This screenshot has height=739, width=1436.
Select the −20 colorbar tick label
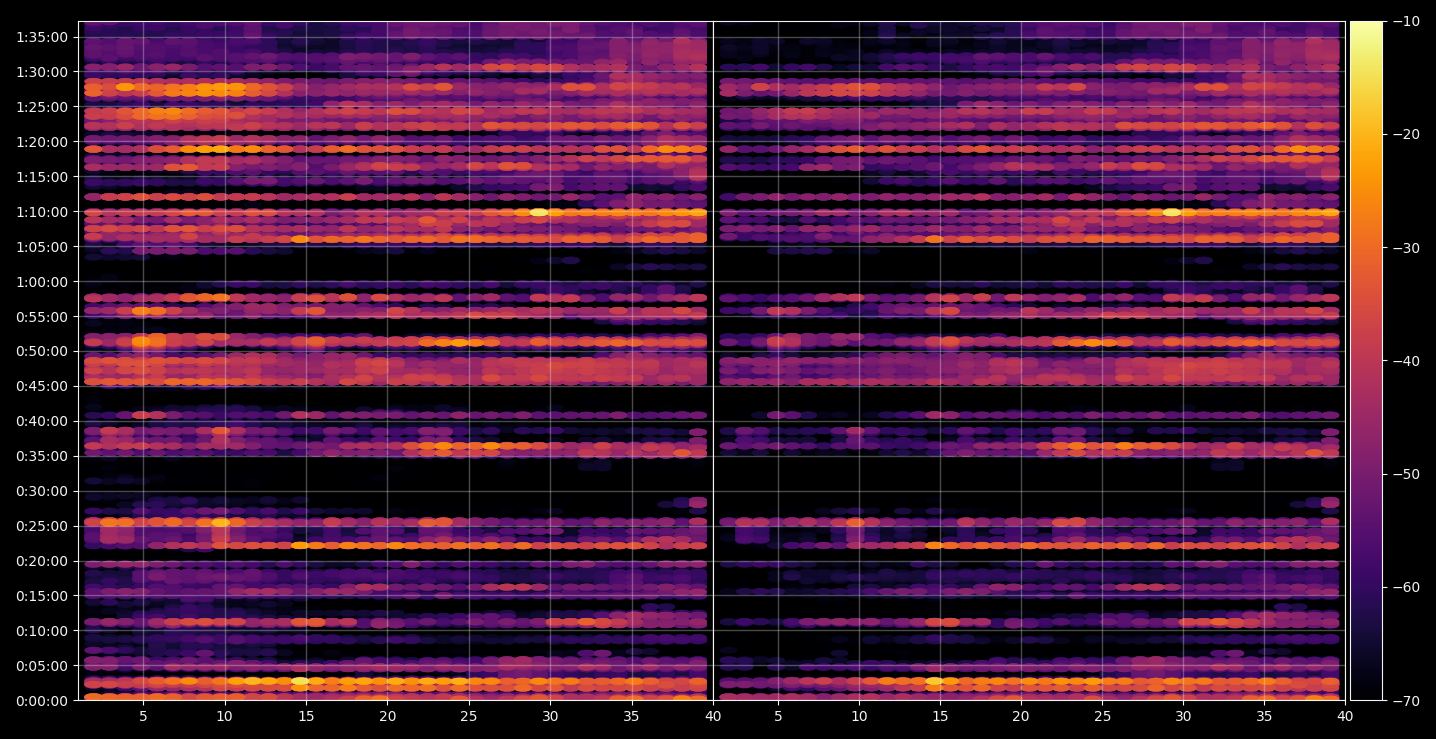point(1406,135)
